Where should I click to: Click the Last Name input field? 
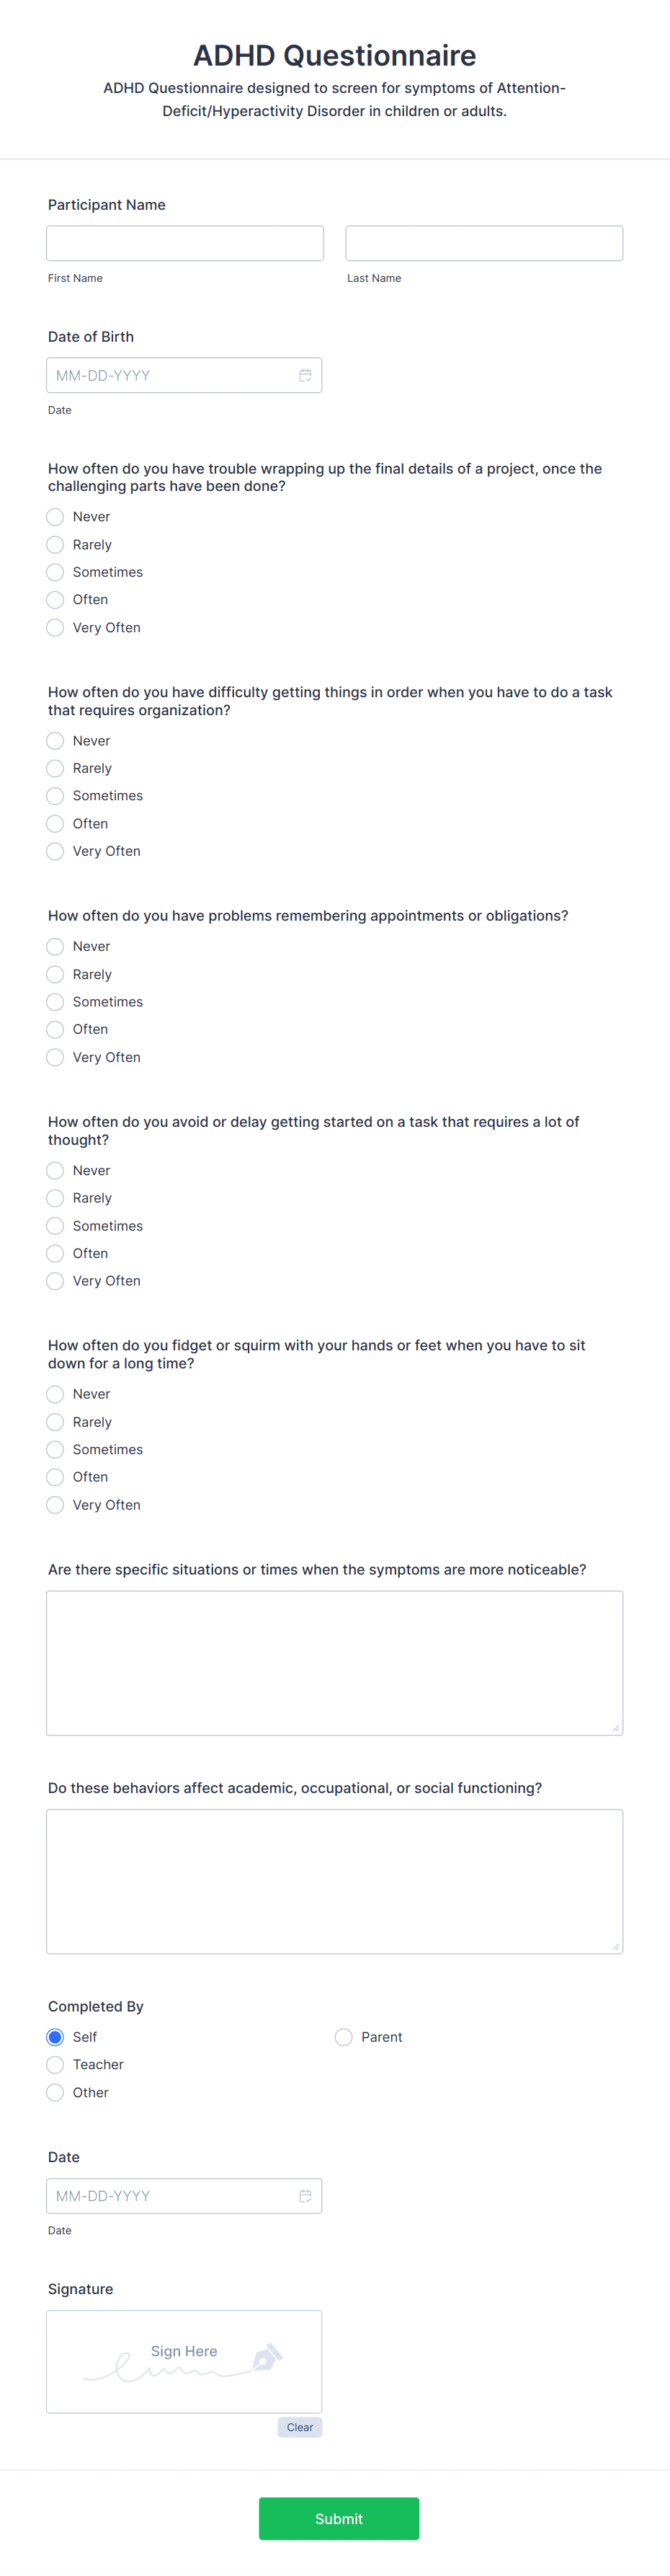tap(483, 242)
